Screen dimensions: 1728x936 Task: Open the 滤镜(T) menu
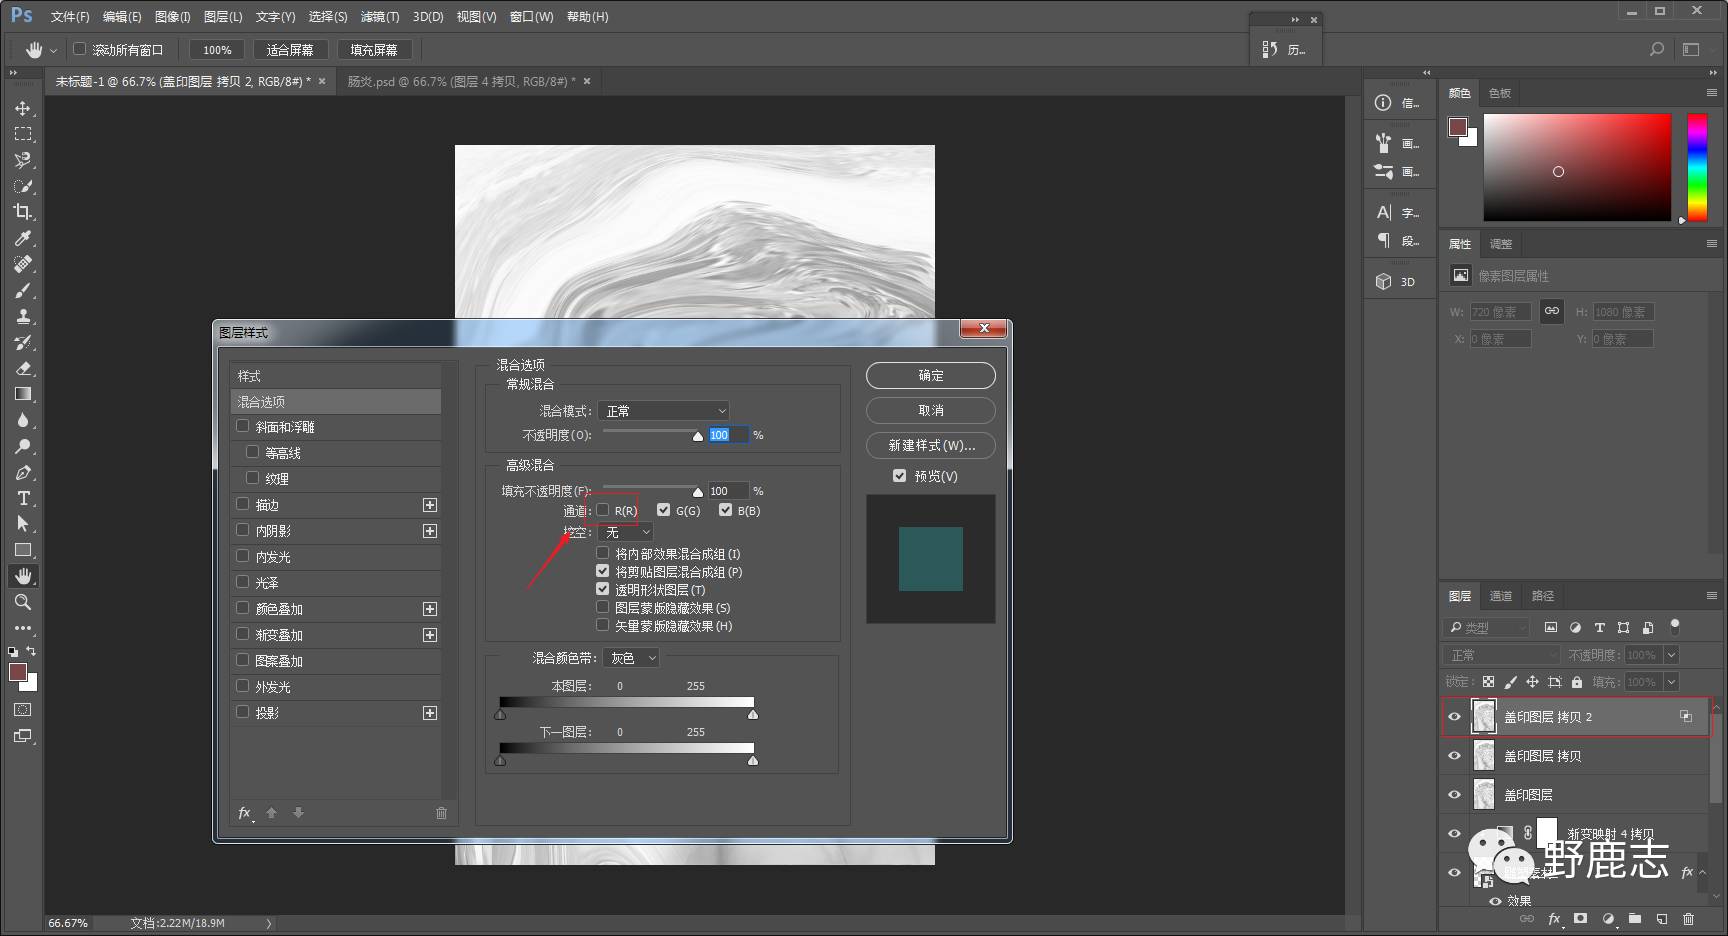click(379, 17)
